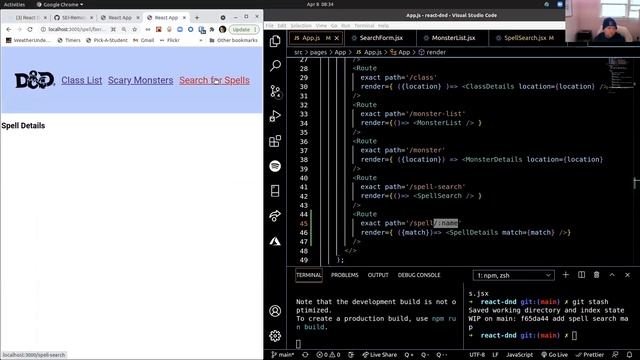Add a new terminal with plus icon

(566, 275)
